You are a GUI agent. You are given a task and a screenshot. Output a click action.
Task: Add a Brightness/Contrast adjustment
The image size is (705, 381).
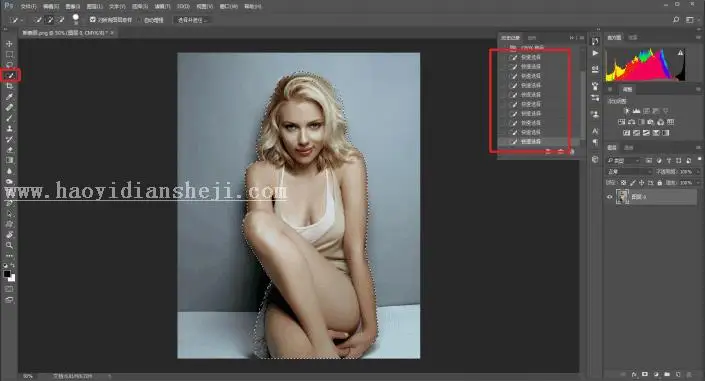pyautogui.click(x=627, y=111)
